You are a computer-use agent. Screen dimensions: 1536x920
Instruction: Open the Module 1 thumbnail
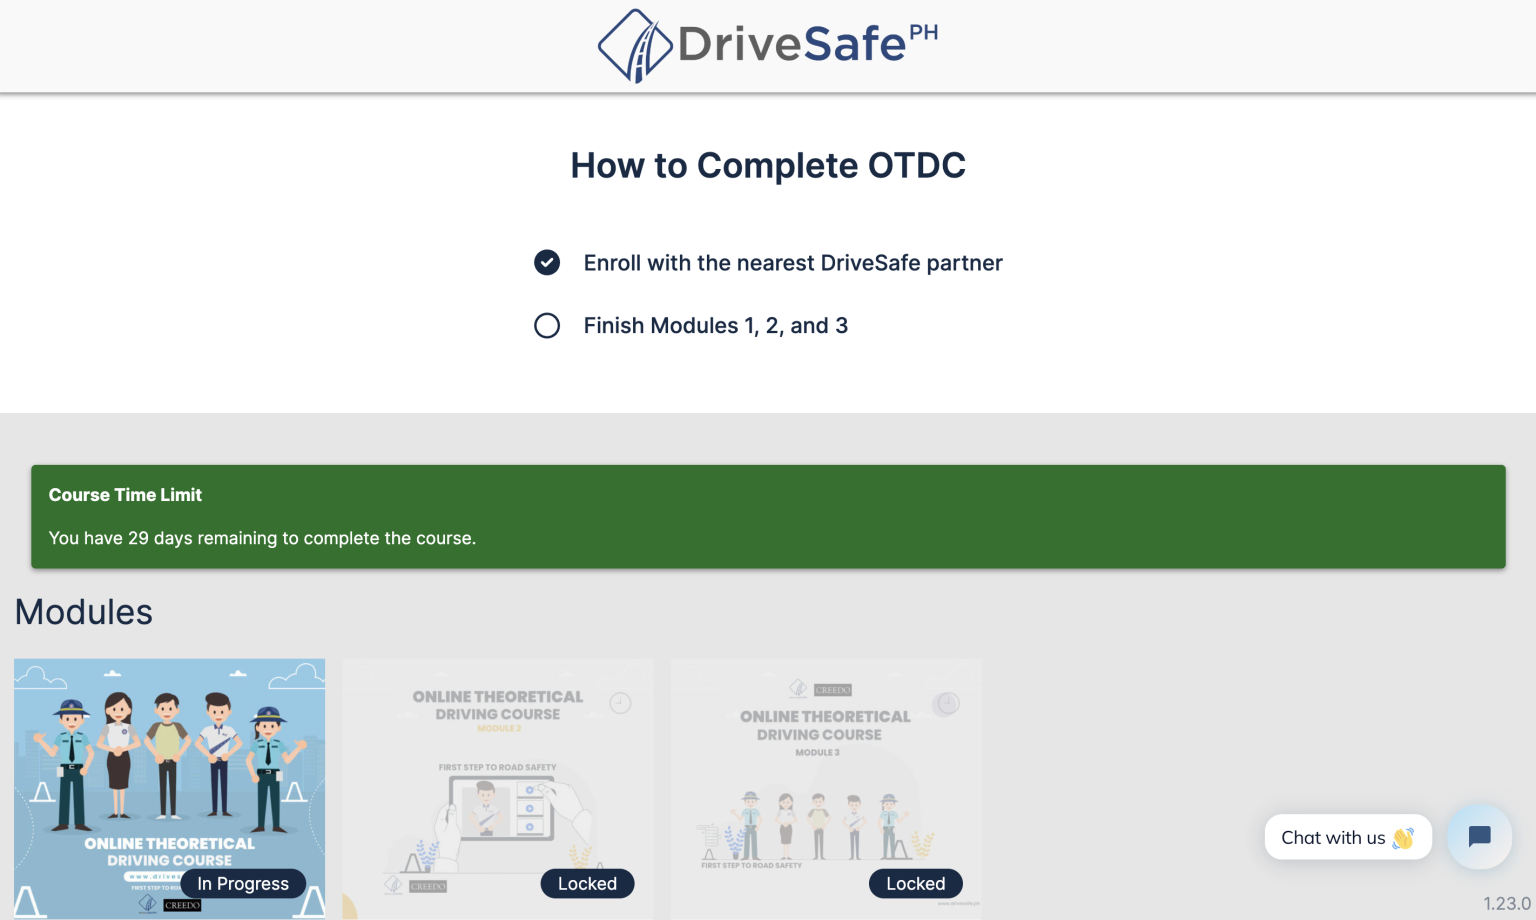[169, 788]
